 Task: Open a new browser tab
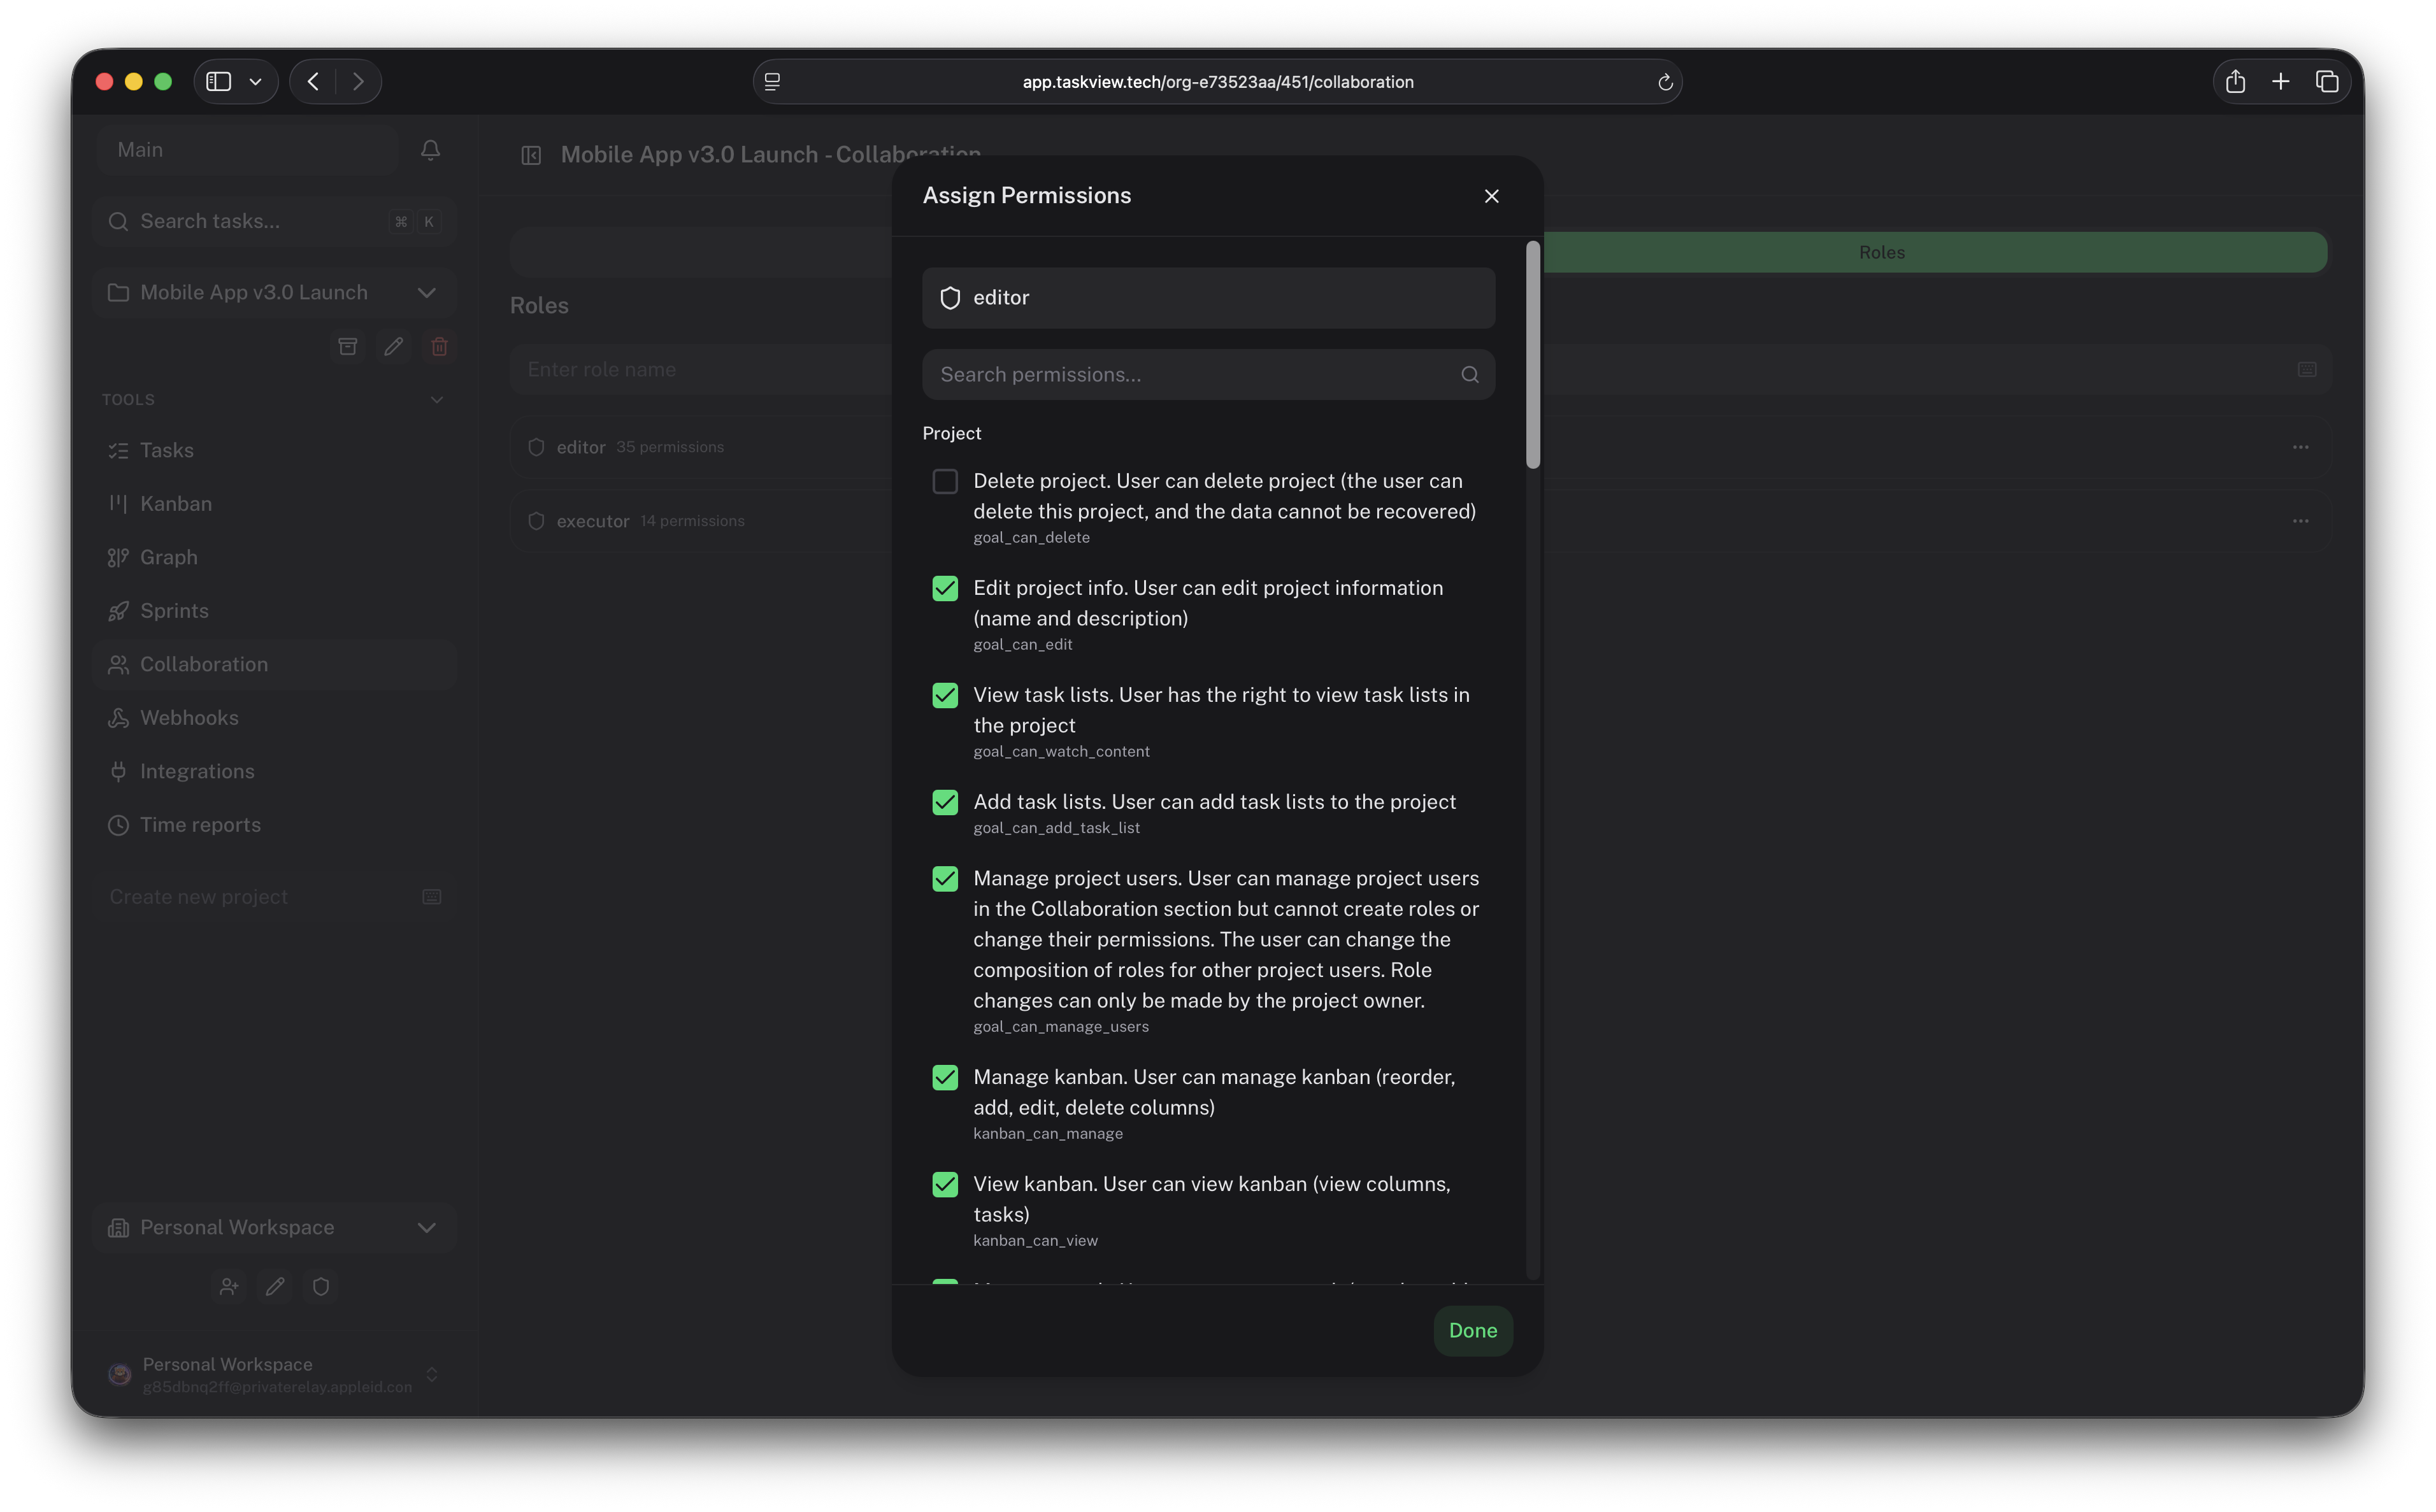(x=2280, y=82)
